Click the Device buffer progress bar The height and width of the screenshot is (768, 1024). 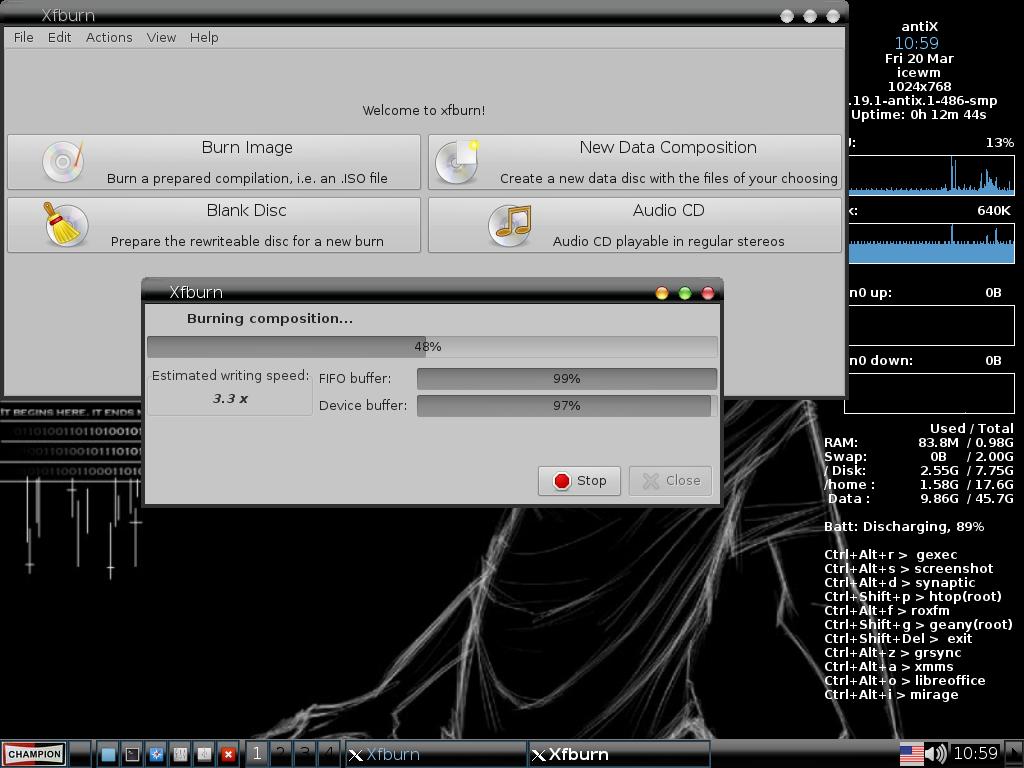[567, 406]
